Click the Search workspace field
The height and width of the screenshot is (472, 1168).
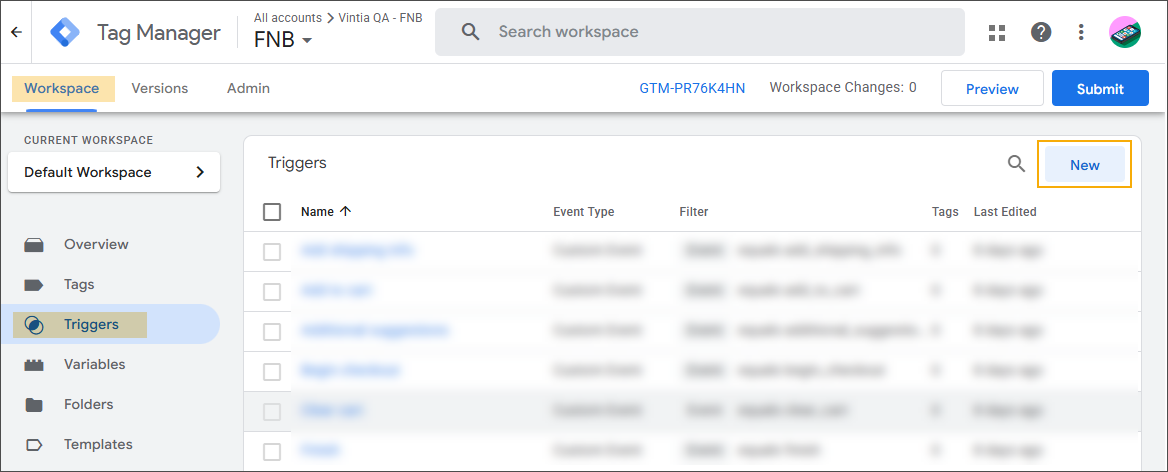[700, 32]
